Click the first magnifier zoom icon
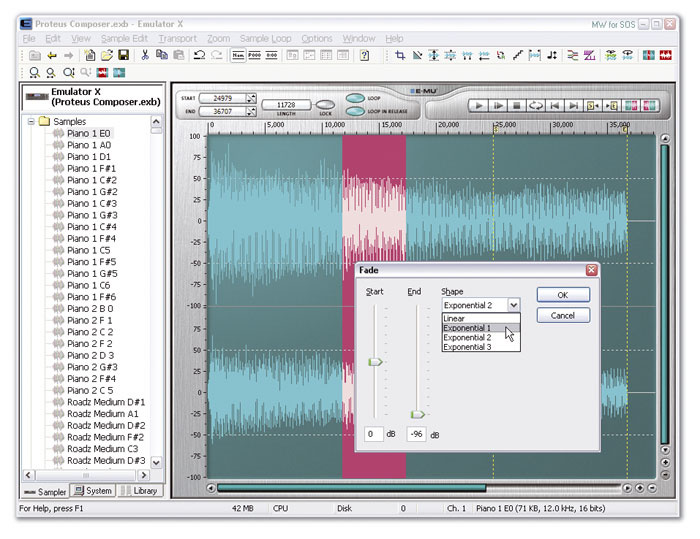The width and height of the screenshot is (700, 539). (x=33, y=72)
